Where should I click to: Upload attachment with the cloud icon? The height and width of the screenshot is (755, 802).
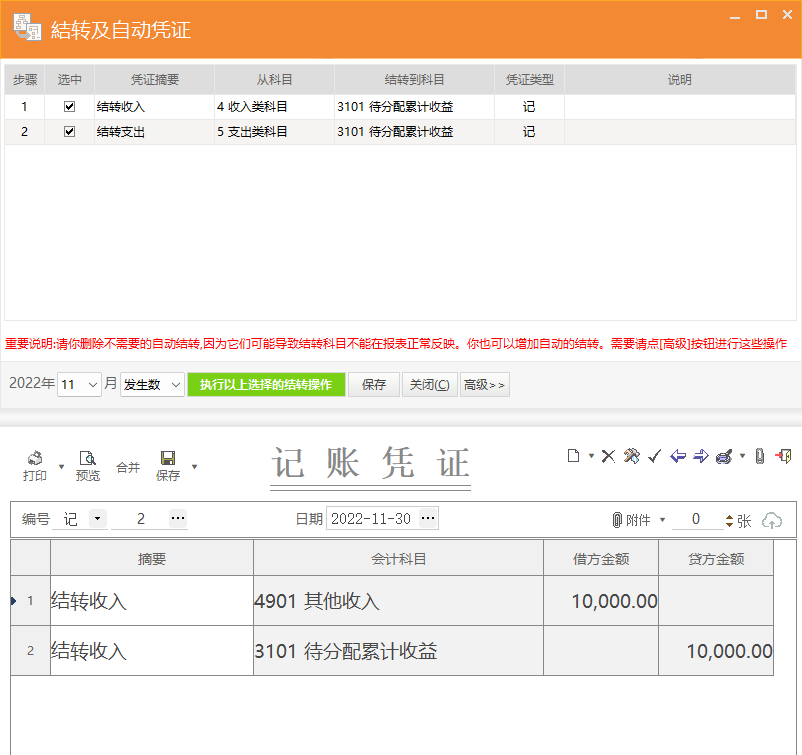(x=772, y=521)
